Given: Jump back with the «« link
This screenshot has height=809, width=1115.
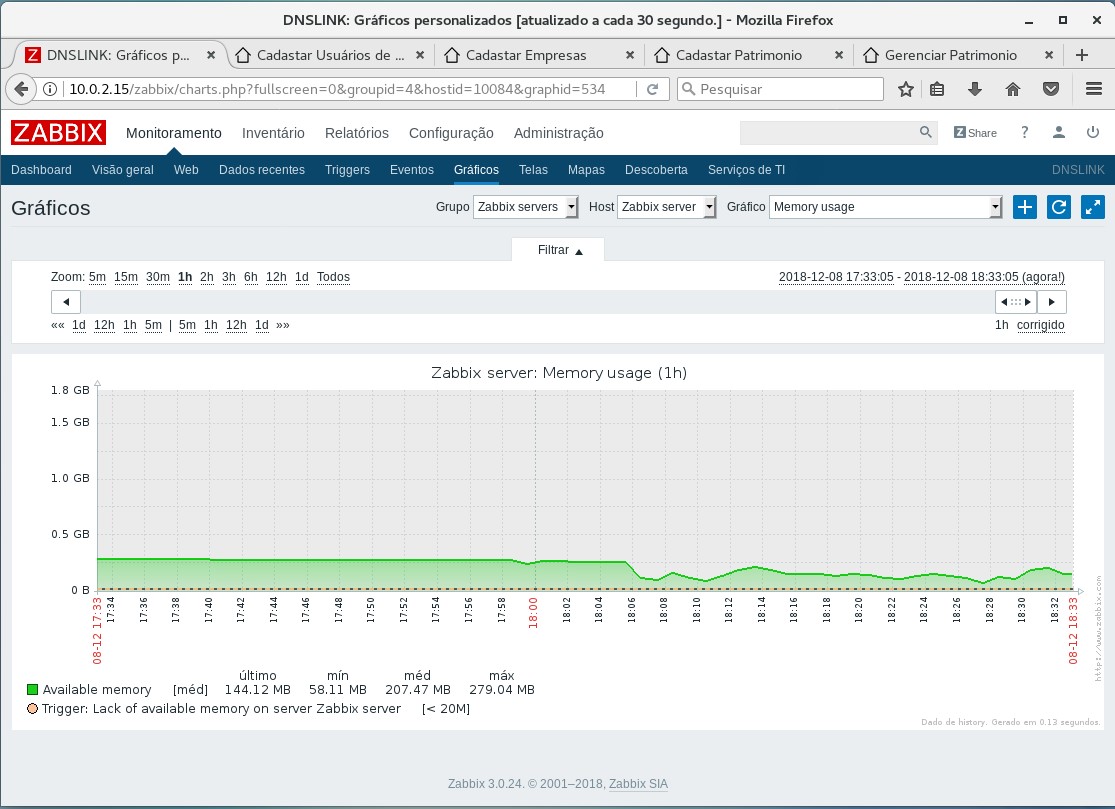Looking at the screenshot, I should 58,325.
